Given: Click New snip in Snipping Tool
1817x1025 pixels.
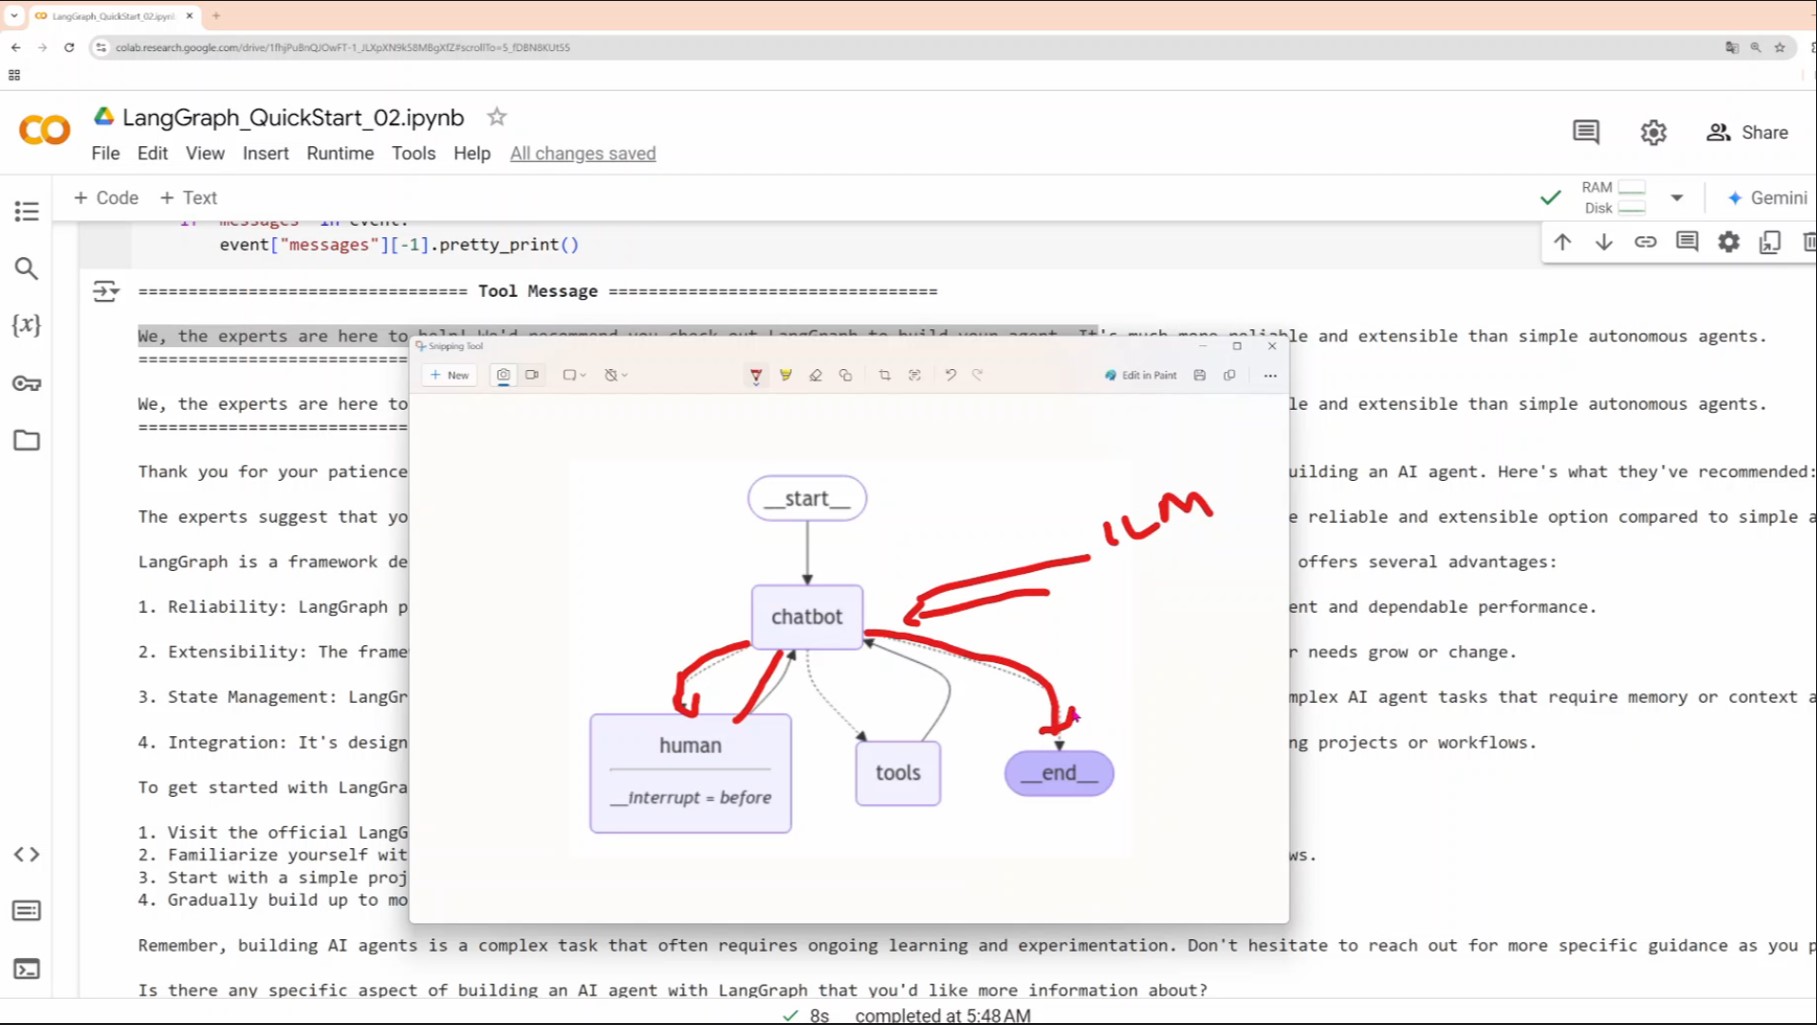Looking at the screenshot, I should pos(450,375).
